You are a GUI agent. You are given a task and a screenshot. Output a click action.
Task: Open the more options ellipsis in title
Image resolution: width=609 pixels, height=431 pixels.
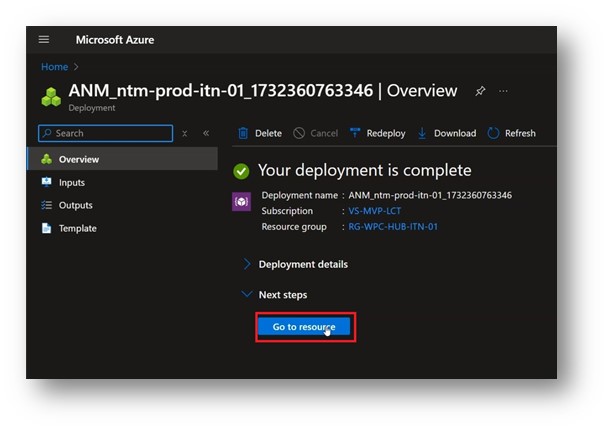[503, 91]
